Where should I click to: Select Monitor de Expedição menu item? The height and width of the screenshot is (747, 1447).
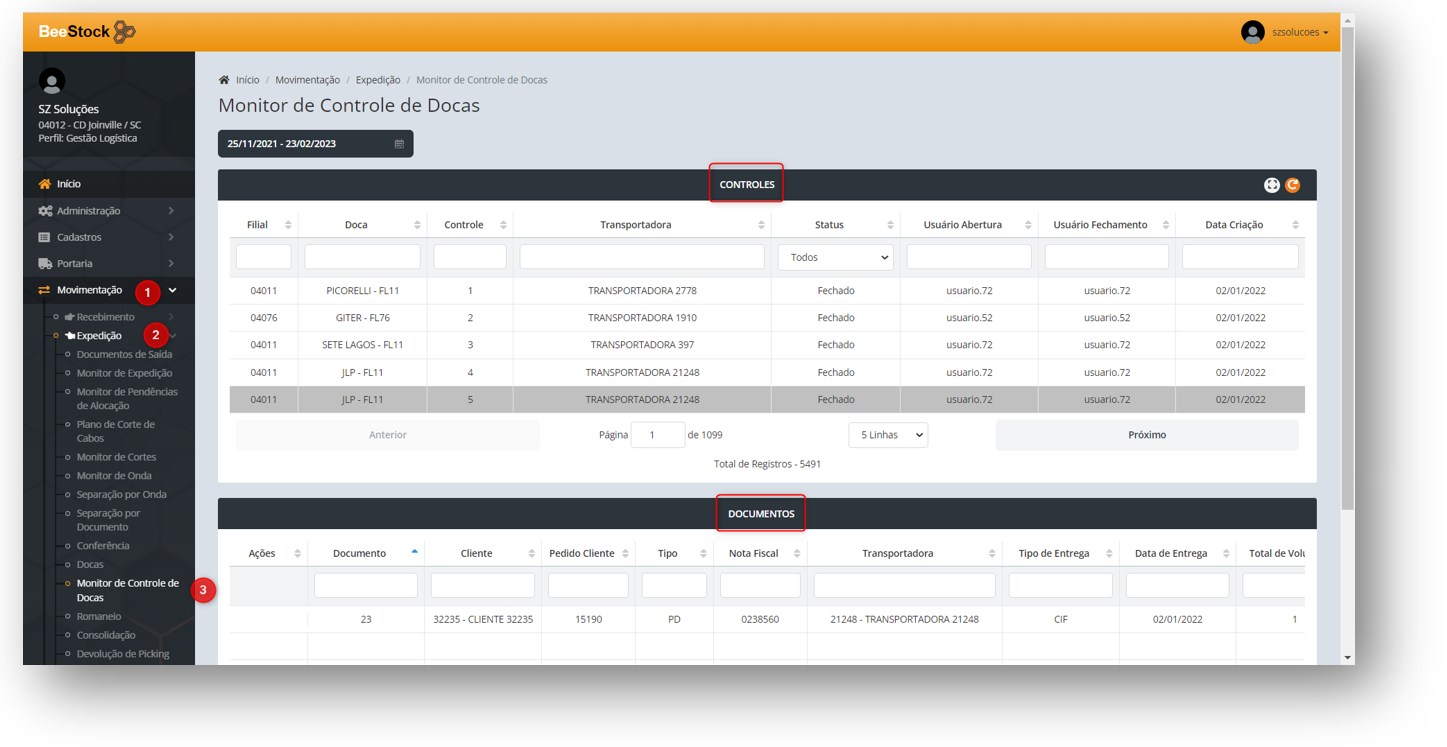(x=124, y=373)
